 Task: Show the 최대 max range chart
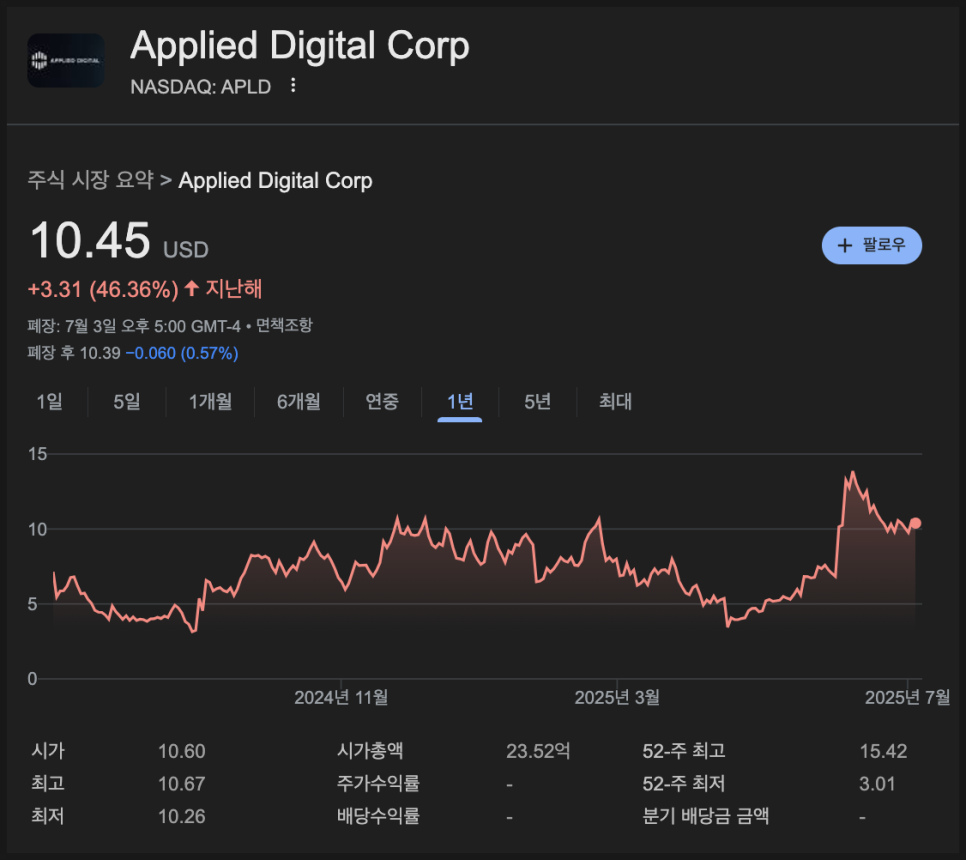click(615, 402)
